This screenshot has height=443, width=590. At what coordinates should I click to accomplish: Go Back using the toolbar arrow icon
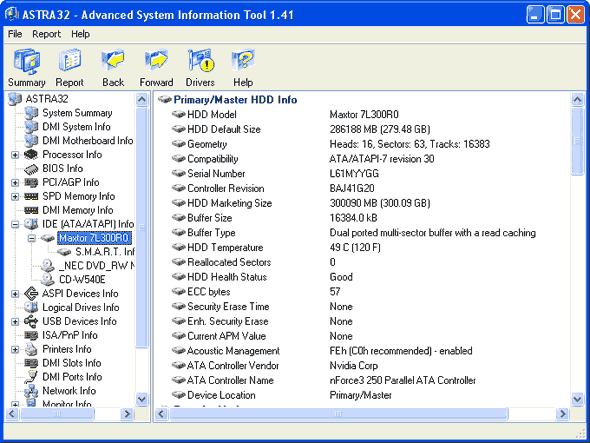coord(113,60)
